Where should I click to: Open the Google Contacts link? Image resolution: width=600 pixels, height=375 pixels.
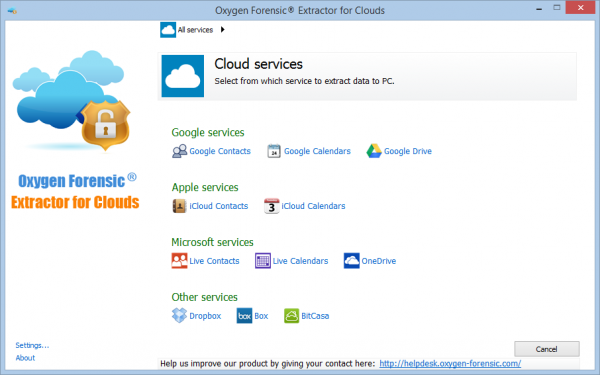(x=220, y=151)
